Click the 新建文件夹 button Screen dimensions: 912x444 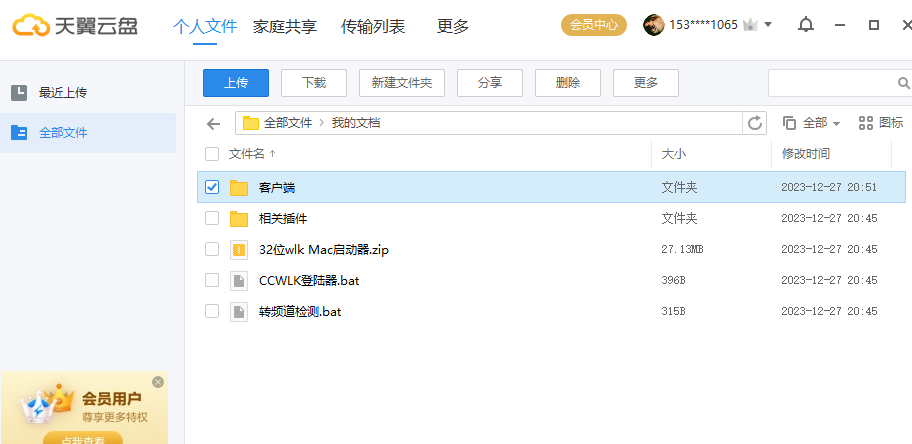[402, 83]
